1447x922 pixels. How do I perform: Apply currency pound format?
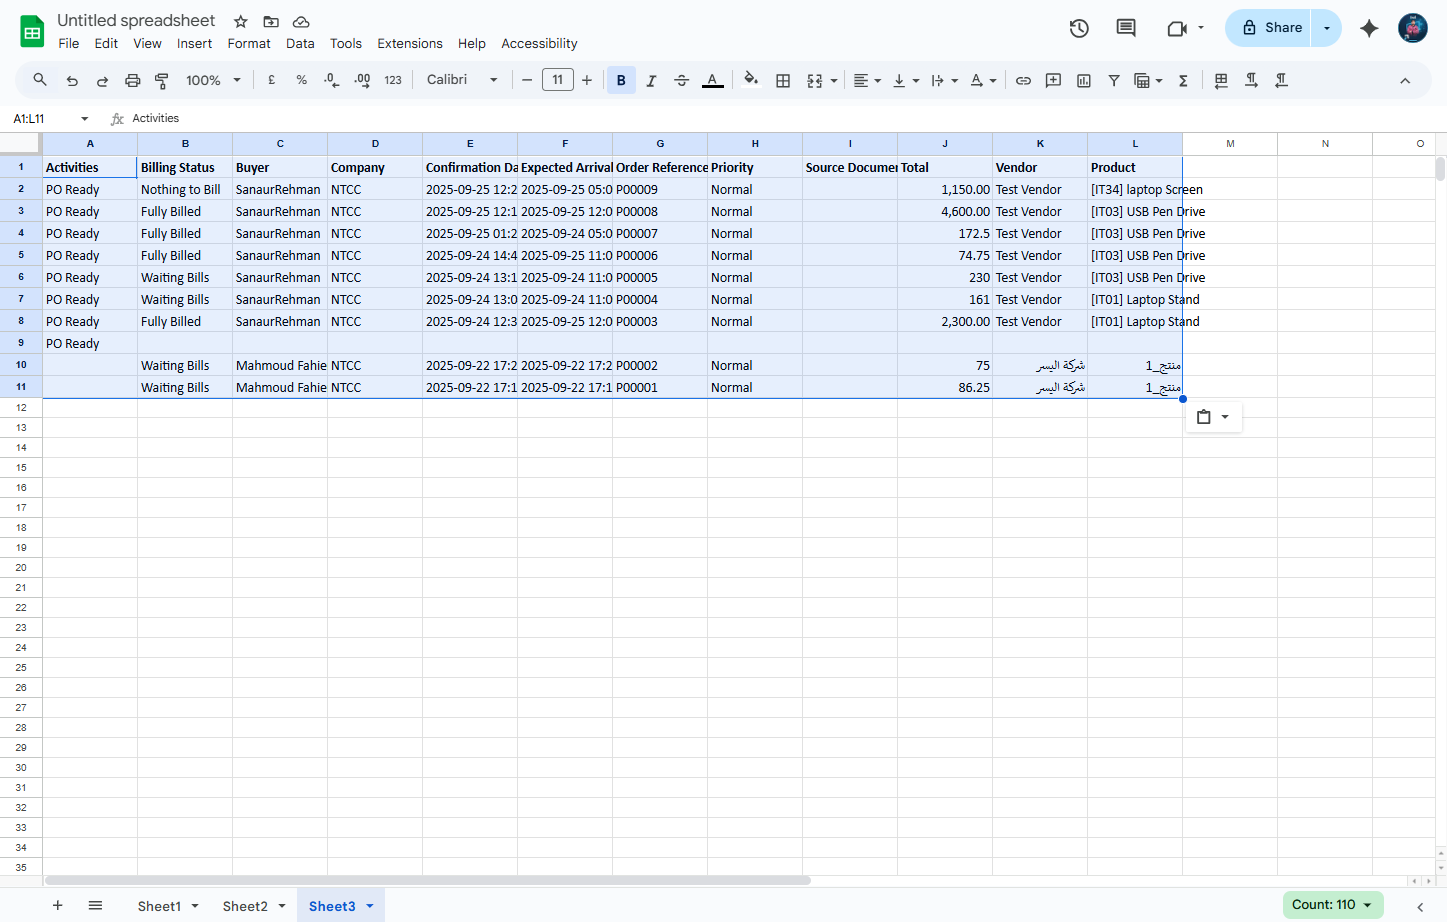pyautogui.click(x=271, y=80)
